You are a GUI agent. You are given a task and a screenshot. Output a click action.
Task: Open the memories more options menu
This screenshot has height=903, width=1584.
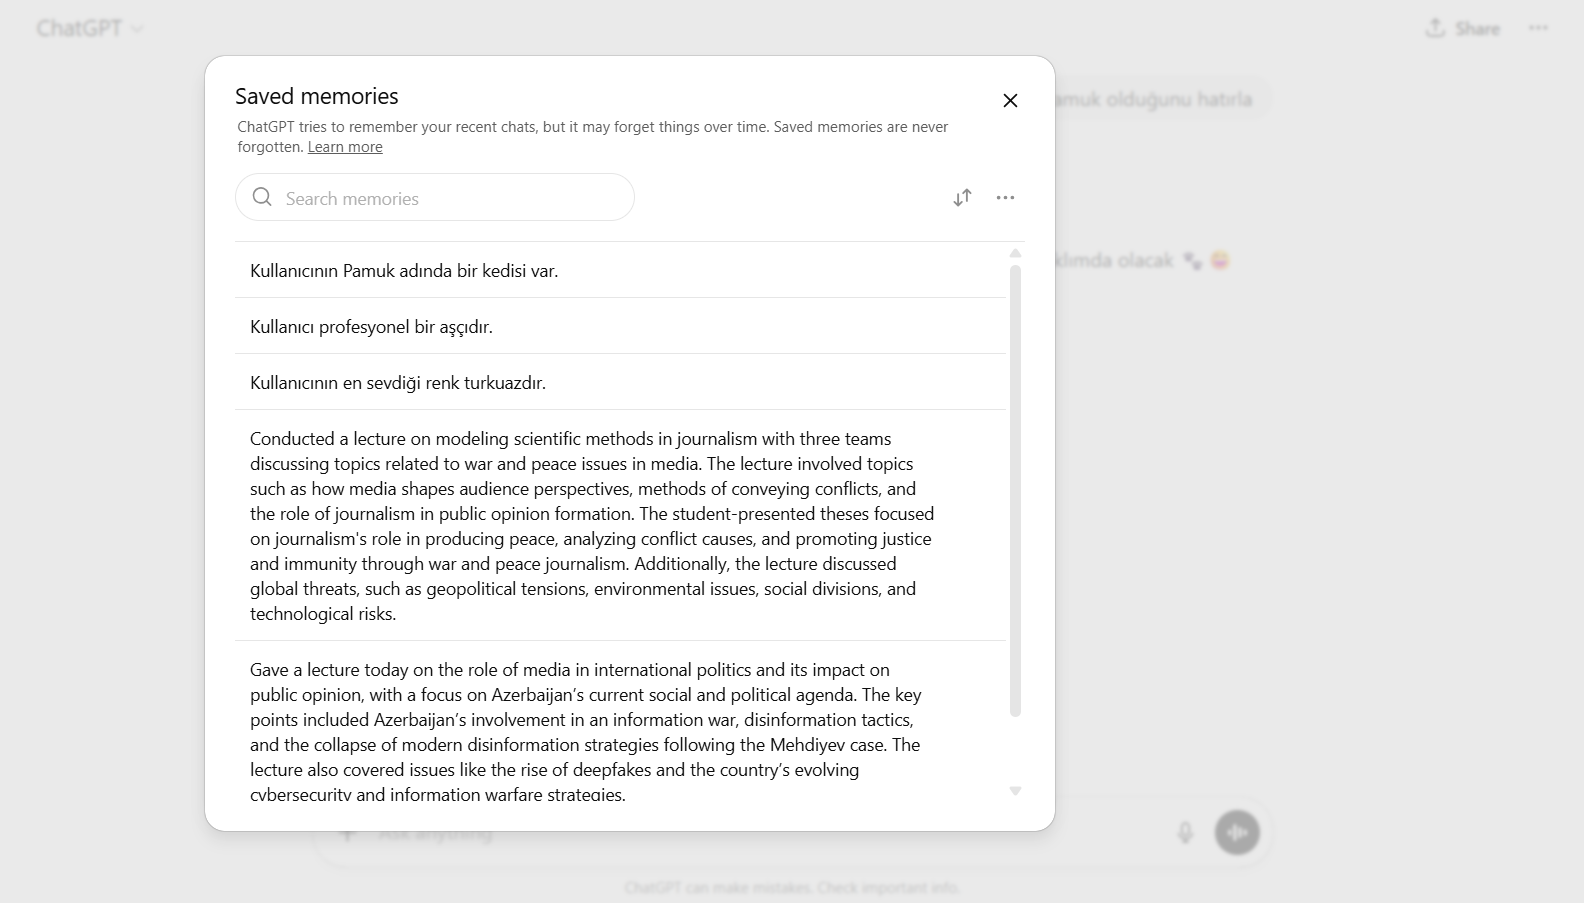1005,198
